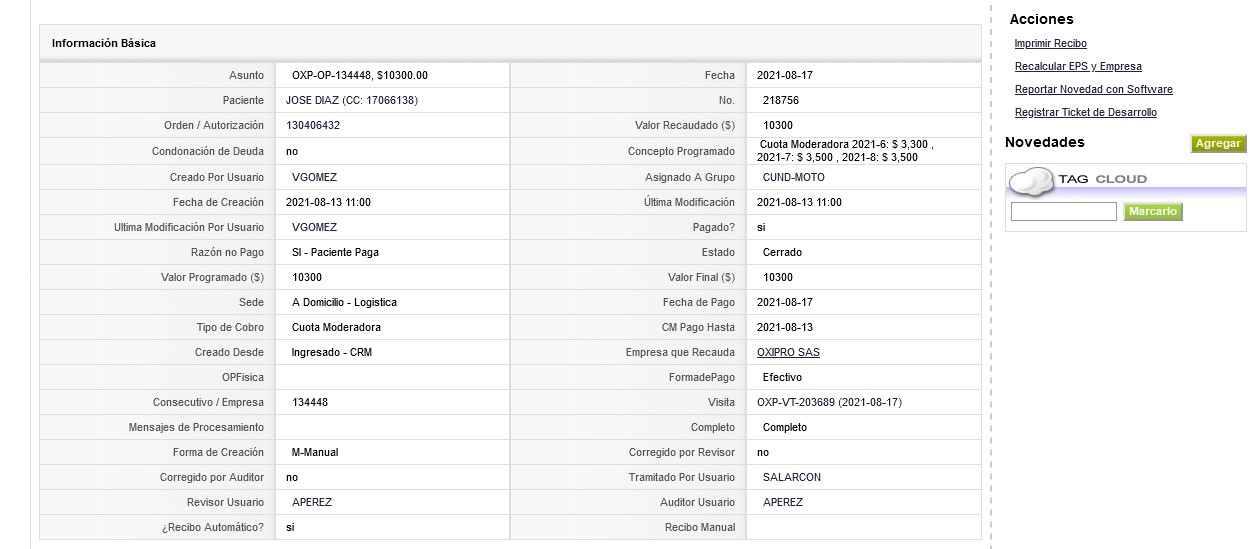This screenshot has height=549, width=1250.
Task: Click the Imprimir Recibo link
Action: click(x=1050, y=44)
